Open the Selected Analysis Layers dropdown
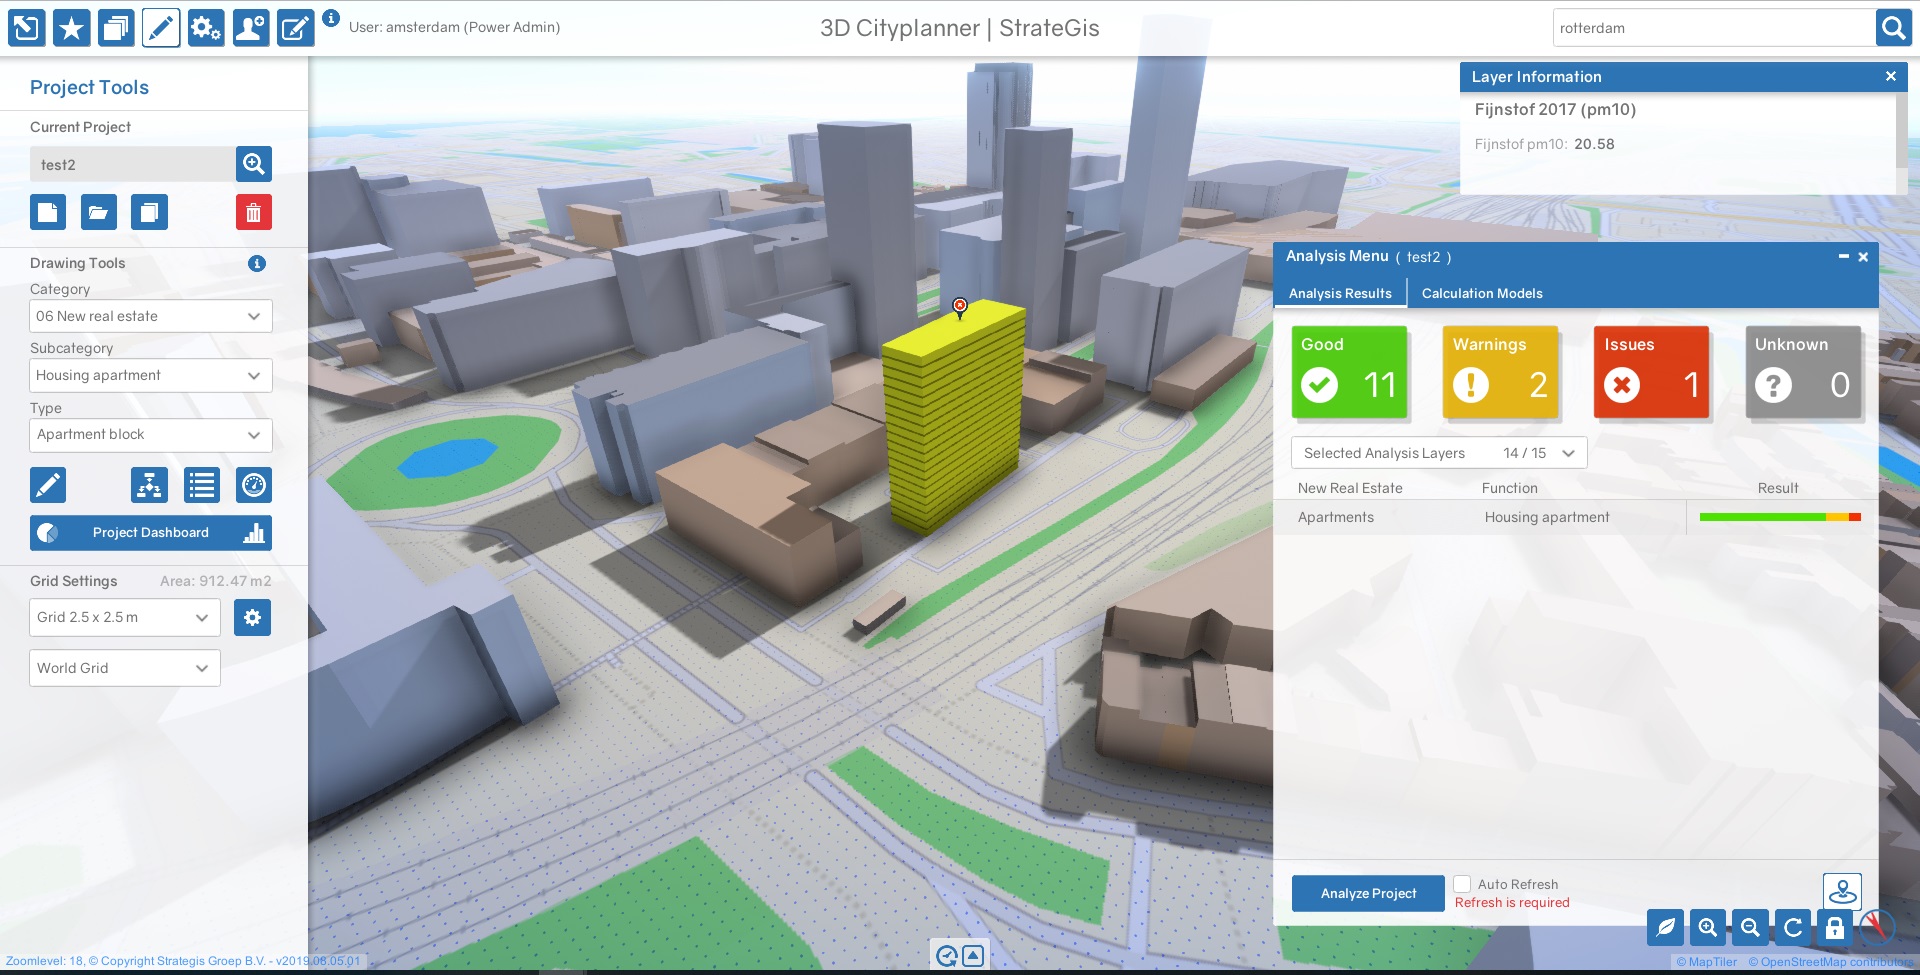The width and height of the screenshot is (1920, 975). click(x=1438, y=453)
